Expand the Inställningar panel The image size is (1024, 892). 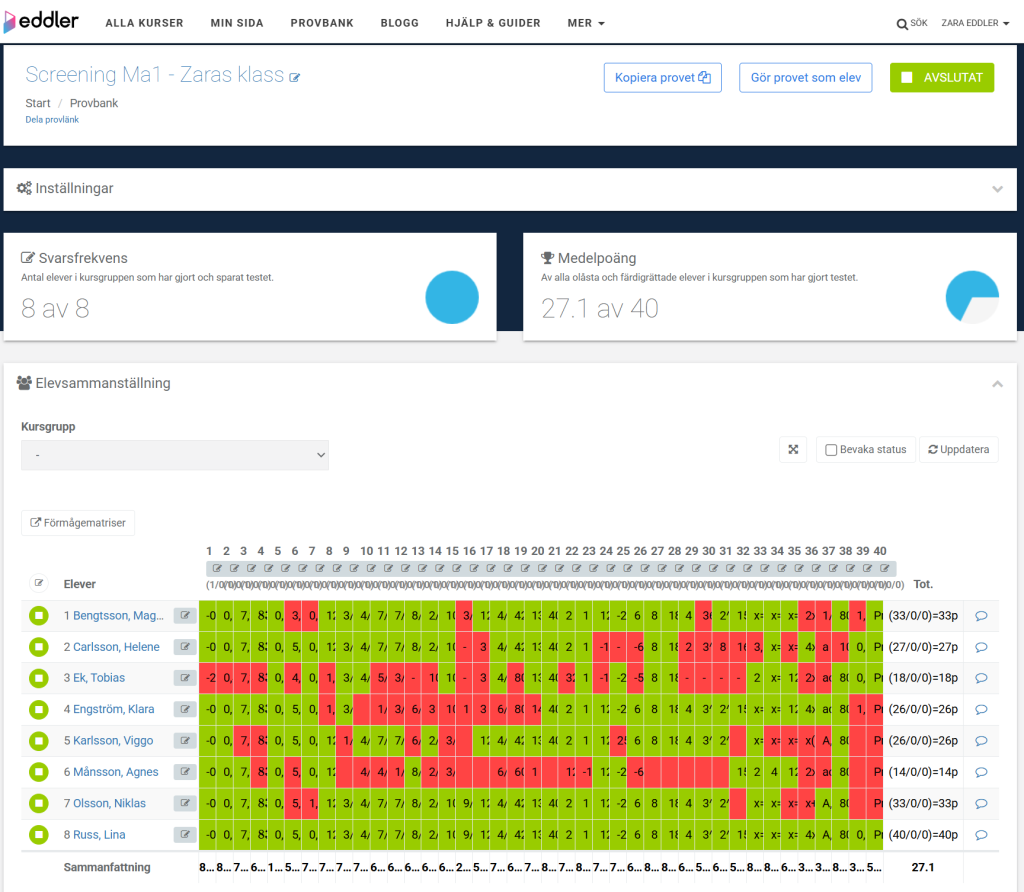point(996,189)
